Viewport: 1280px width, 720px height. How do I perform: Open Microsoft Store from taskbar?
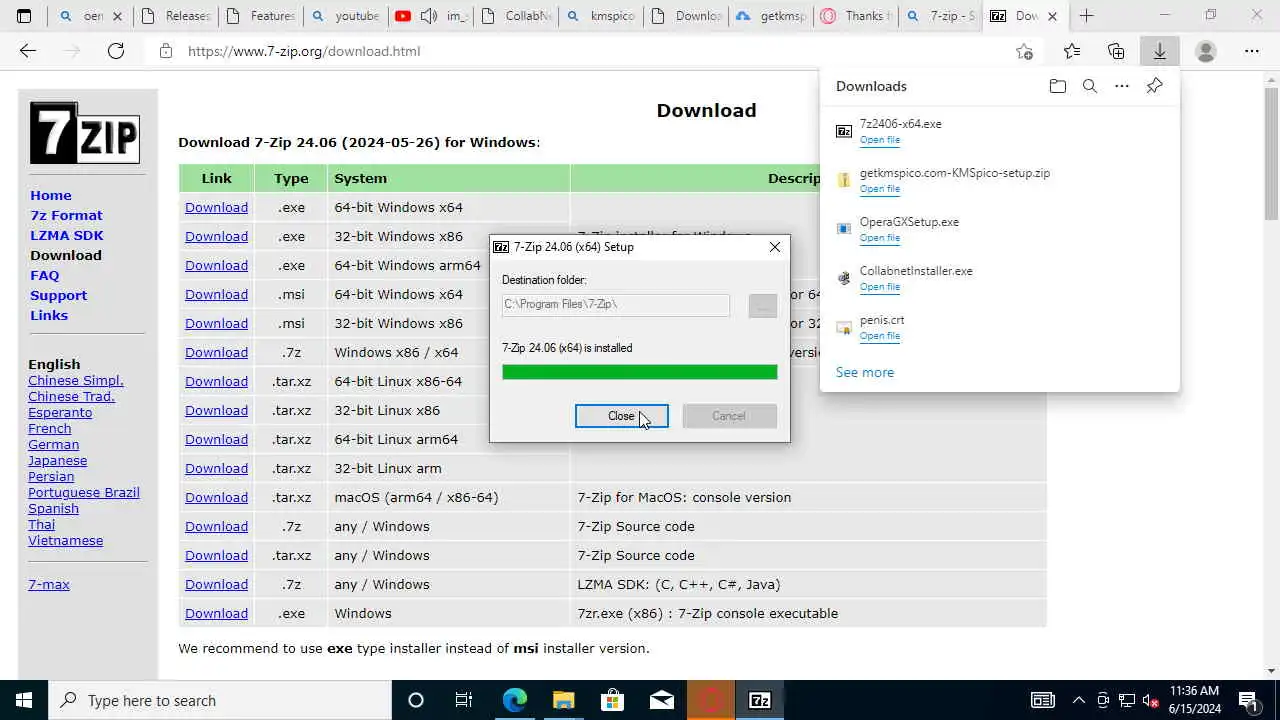coord(612,700)
